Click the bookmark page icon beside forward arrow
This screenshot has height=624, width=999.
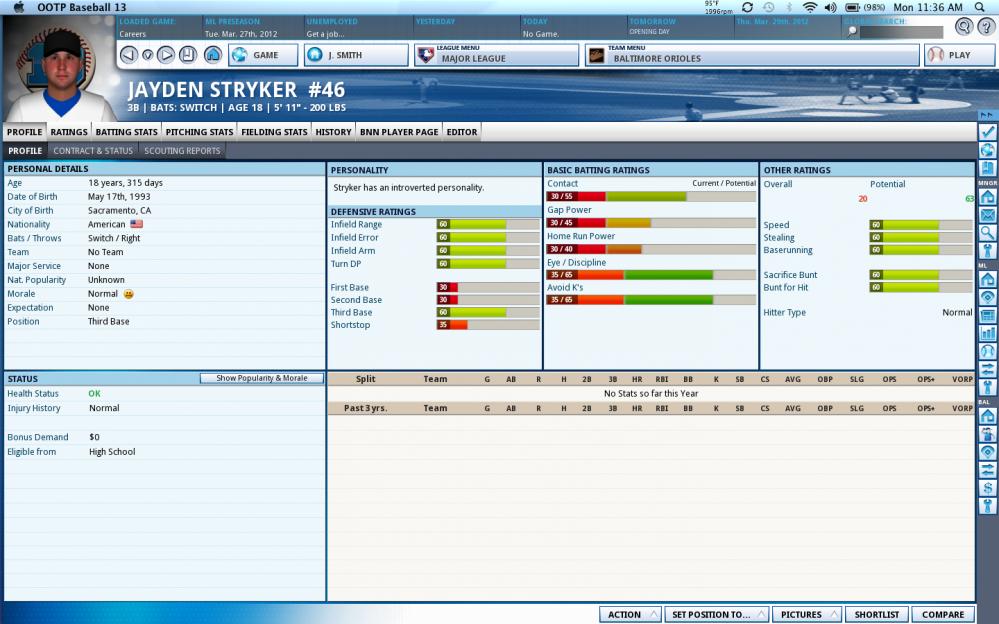pyautogui.click(x=188, y=55)
